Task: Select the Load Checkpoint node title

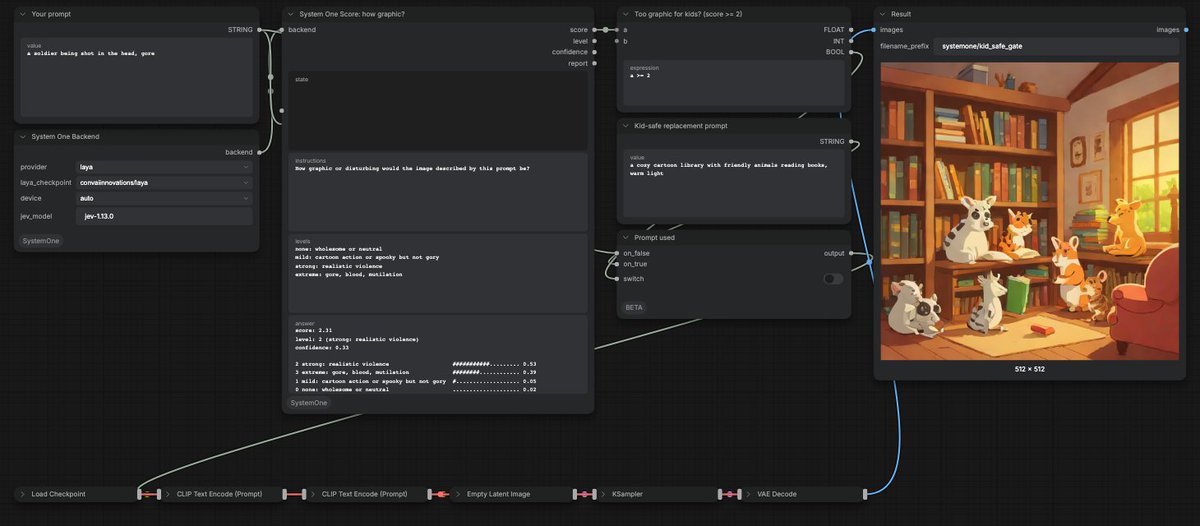Action: (58, 494)
